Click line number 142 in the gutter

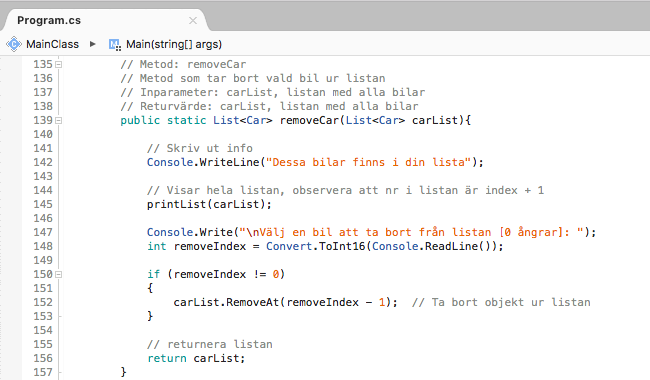click(x=43, y=162)
